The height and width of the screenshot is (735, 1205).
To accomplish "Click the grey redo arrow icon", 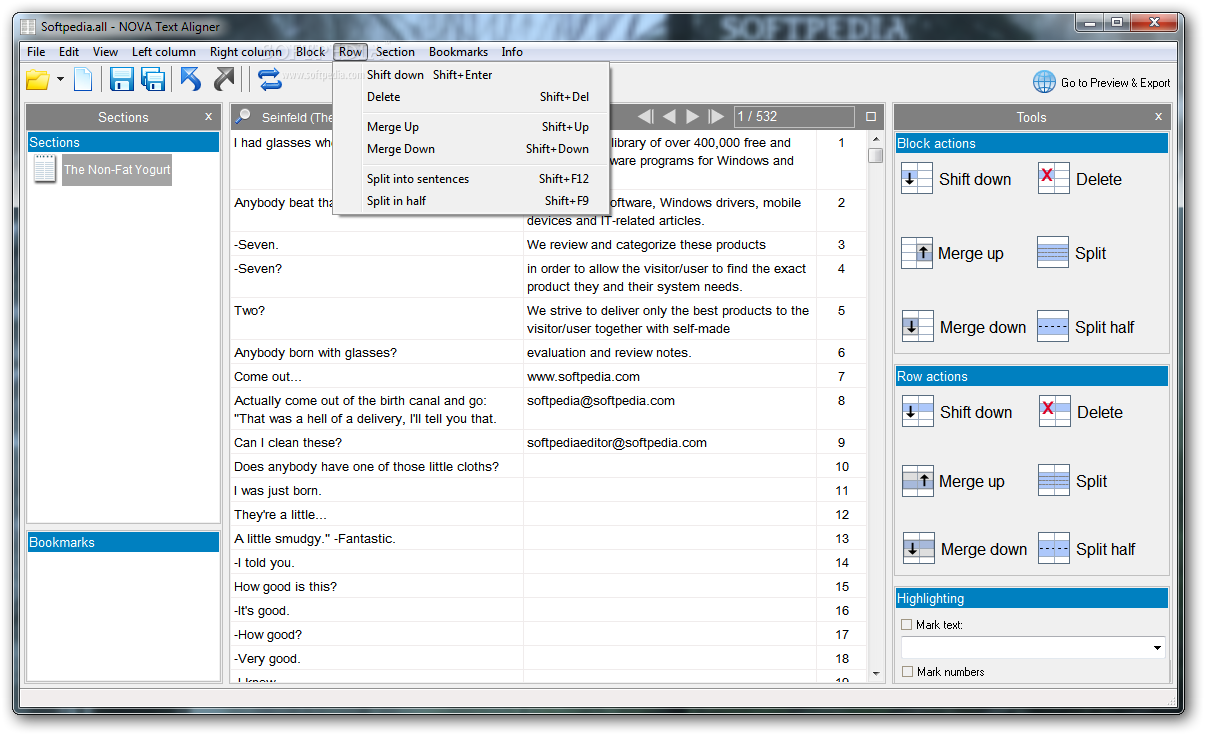I will pyautogui.click(x=224, y=80).
